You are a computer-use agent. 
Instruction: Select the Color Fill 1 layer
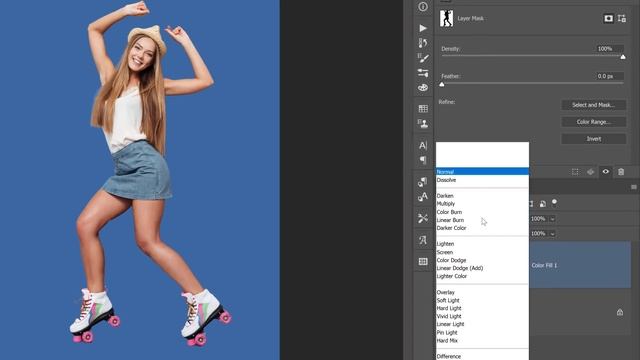coord(580,265)
